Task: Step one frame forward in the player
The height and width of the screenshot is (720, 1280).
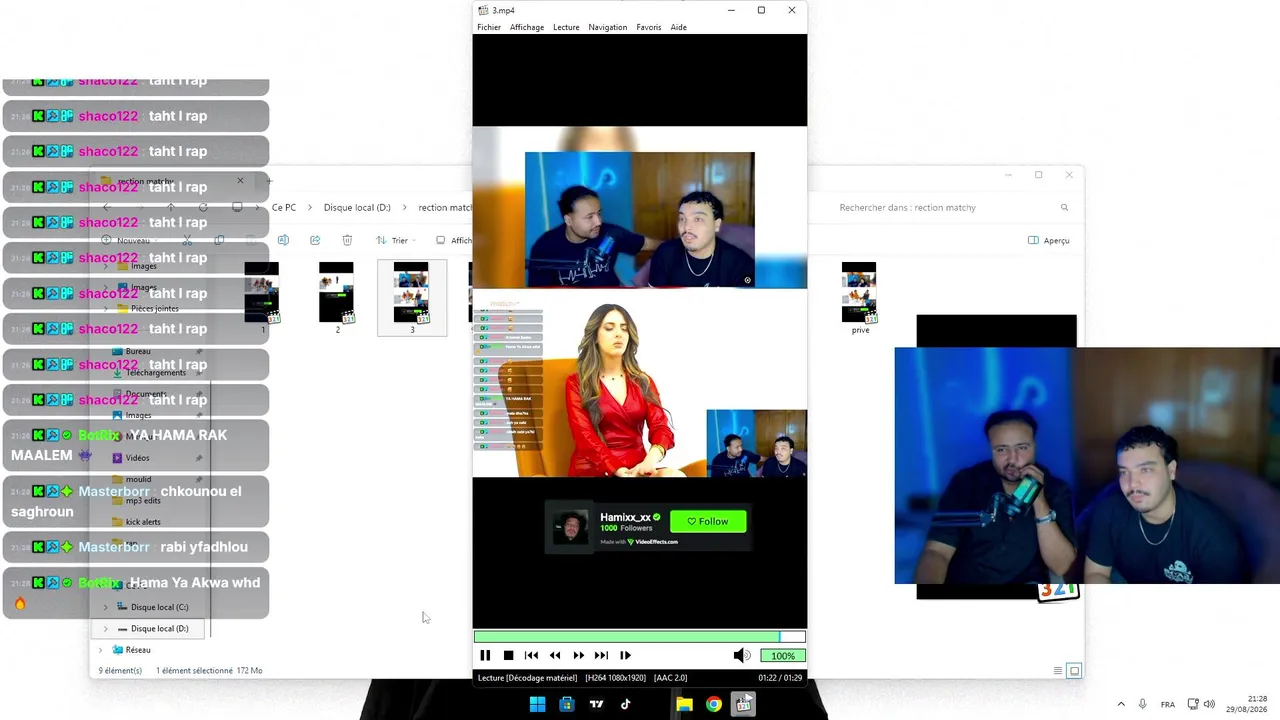Action: (625, 655)
